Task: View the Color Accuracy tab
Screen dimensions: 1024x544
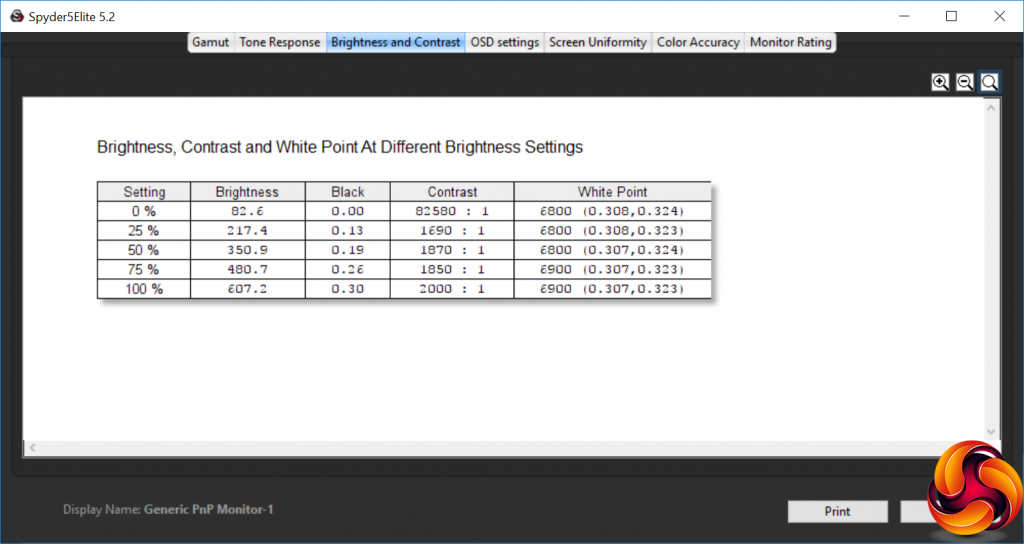Action: point(698,42)
